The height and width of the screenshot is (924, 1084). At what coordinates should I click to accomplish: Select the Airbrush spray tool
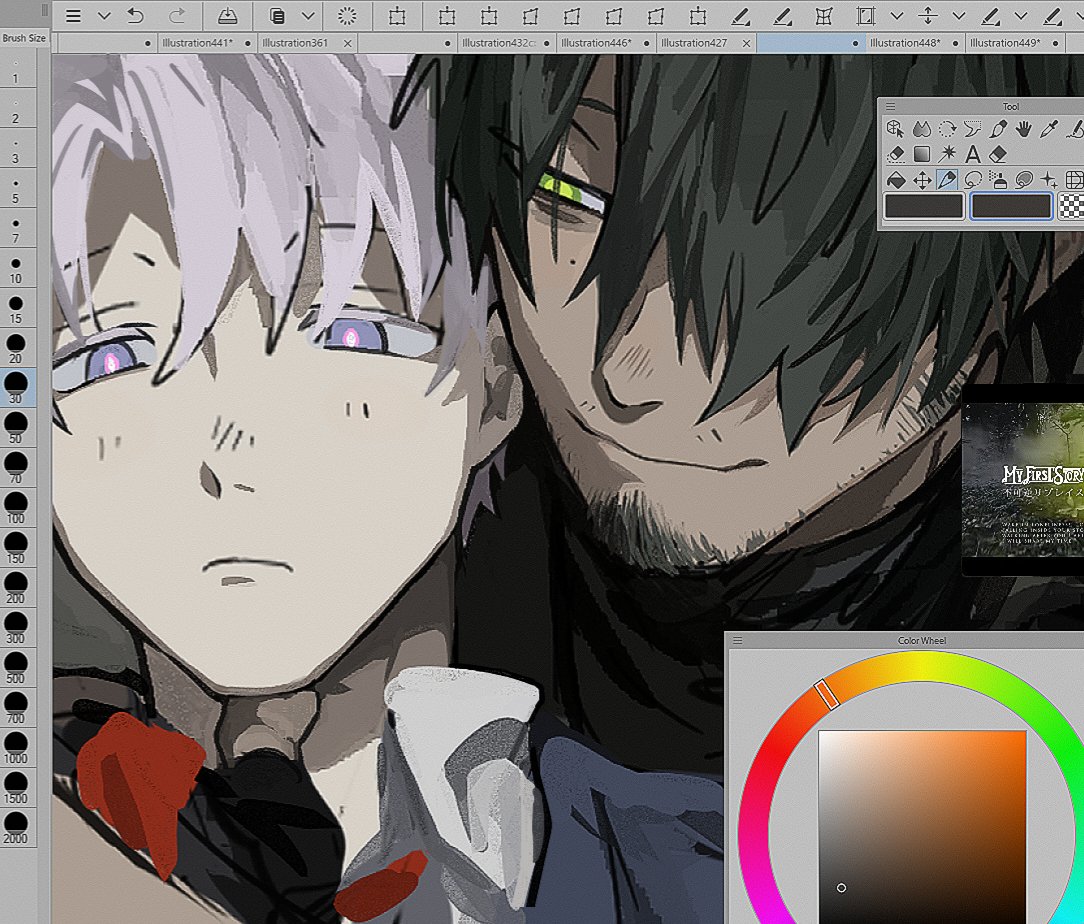[998, 180]
